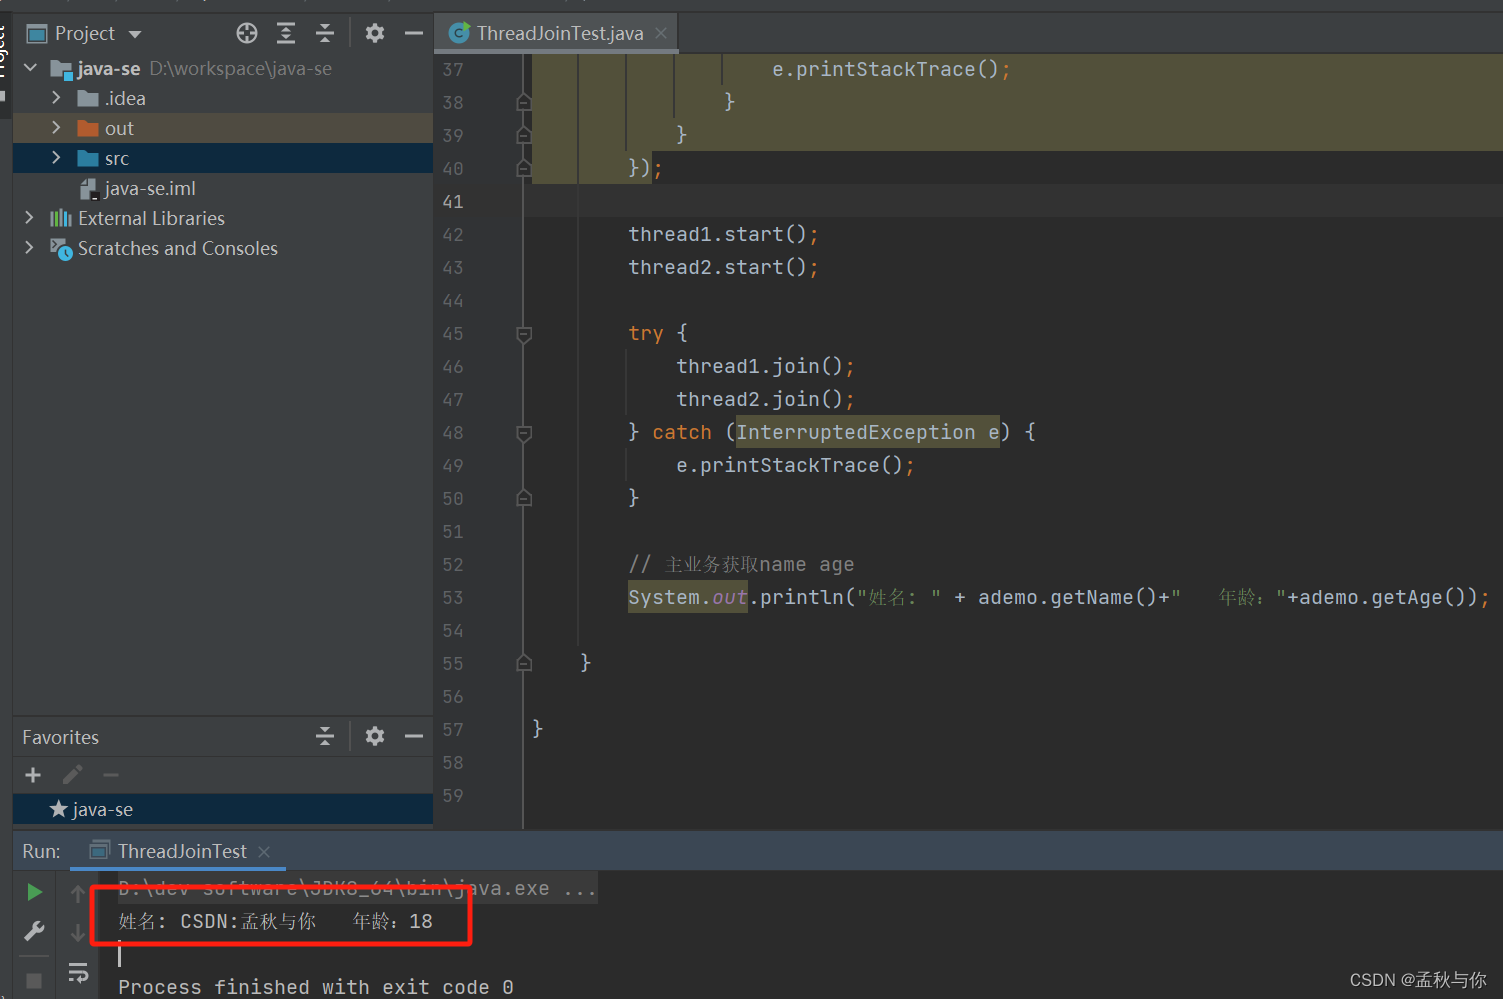Click the Collapse All icon in Project panel
The height and width of the screenshot is (999, 1503).
(x=325, y=34)
